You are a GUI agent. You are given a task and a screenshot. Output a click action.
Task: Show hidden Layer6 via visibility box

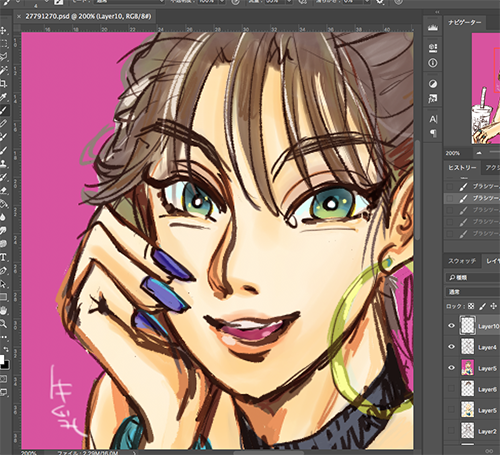tap(452, 389)
